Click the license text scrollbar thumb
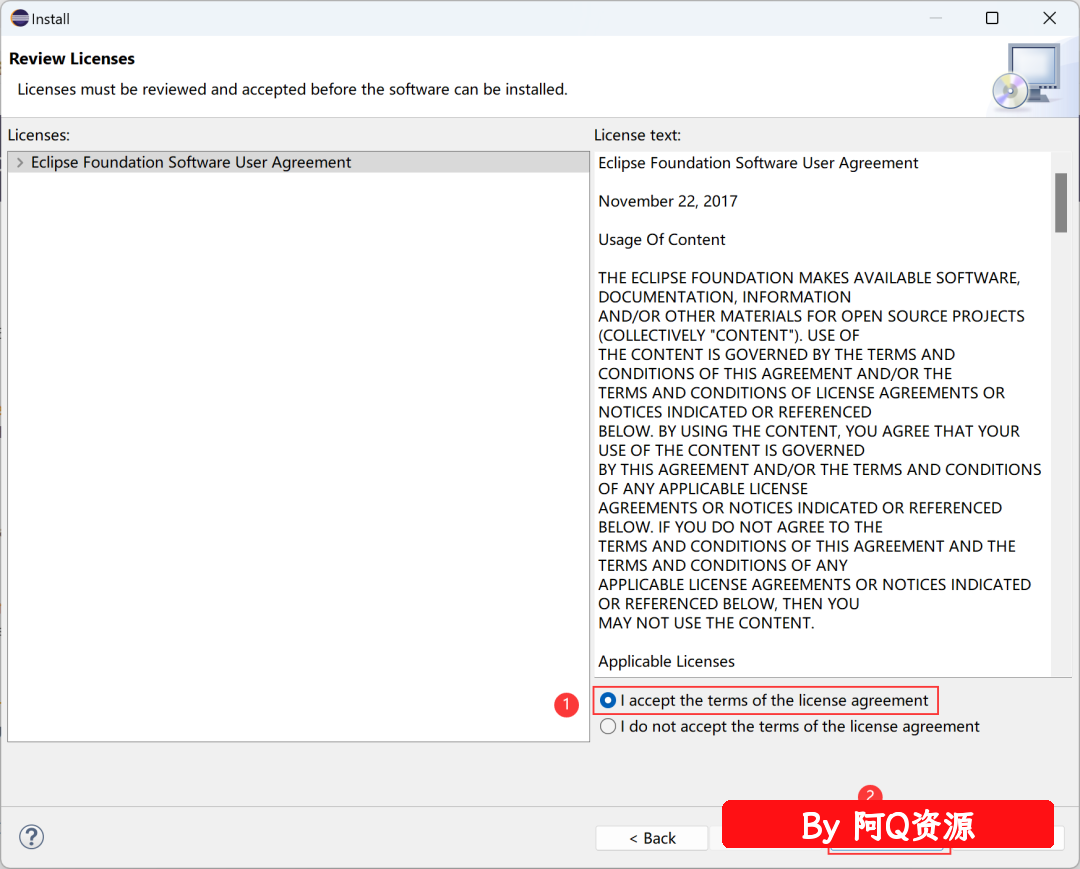 click(1061, 202)
